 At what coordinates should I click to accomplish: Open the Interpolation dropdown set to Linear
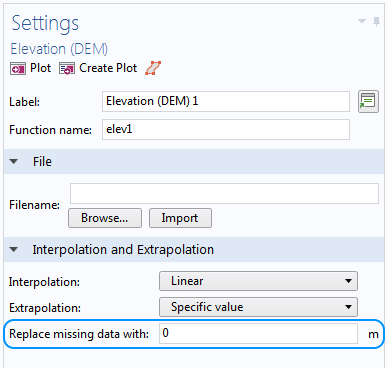coord(258,281)
